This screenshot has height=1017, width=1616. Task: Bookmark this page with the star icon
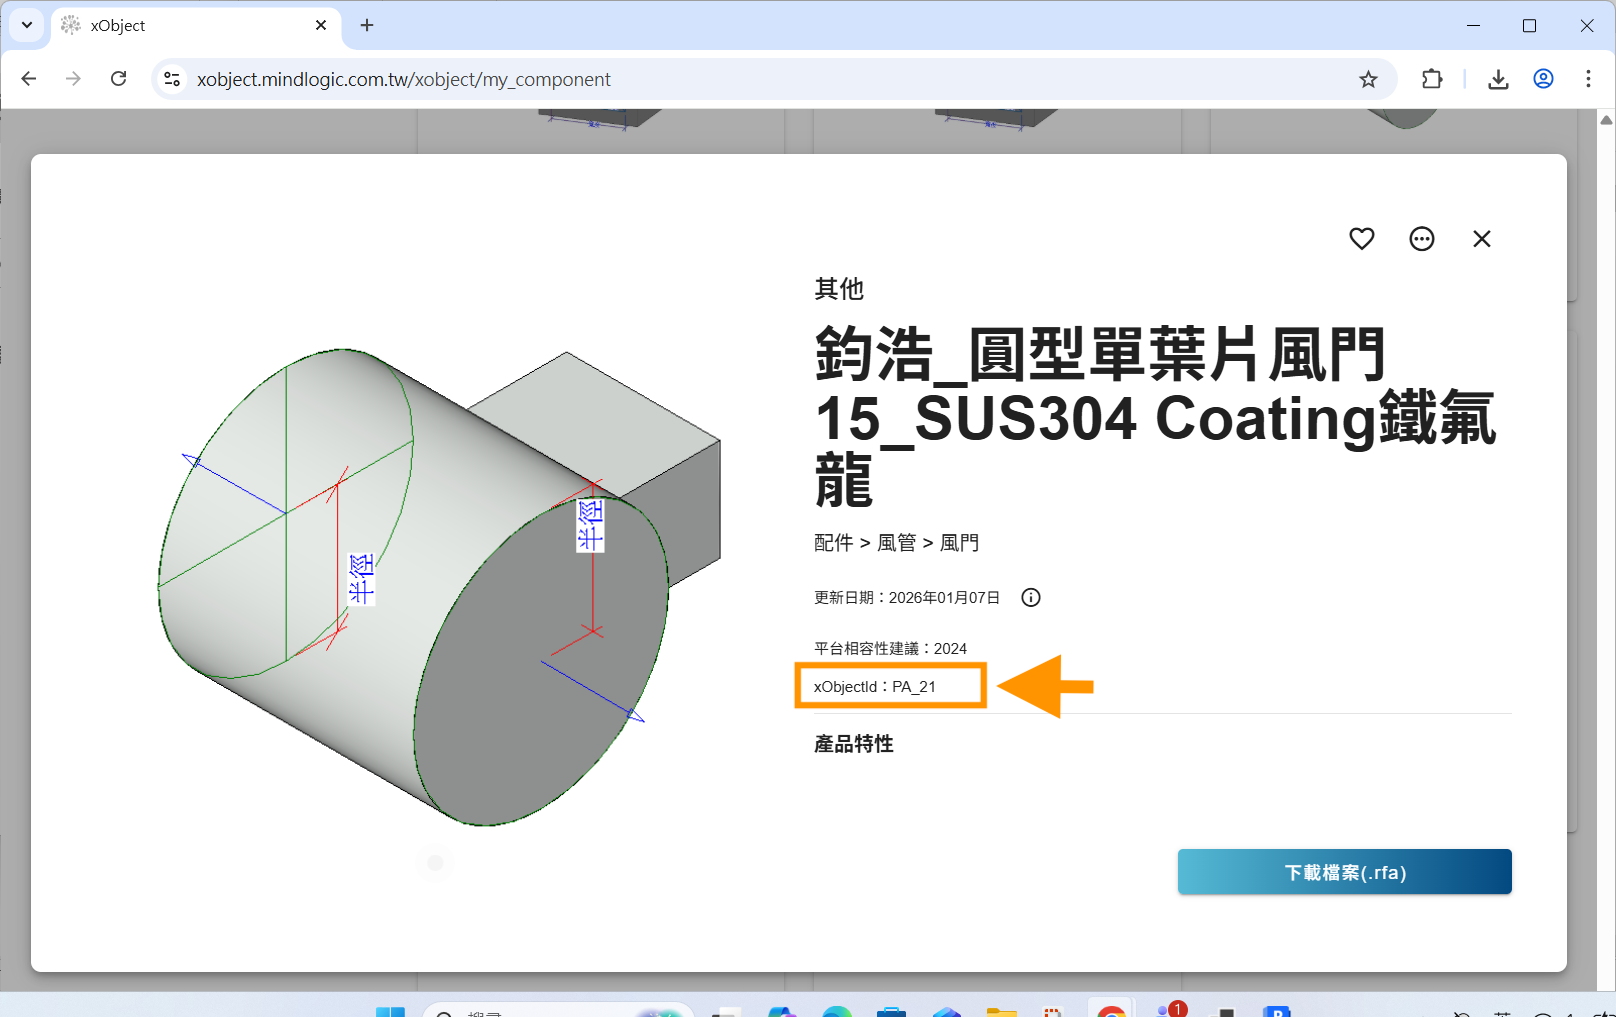click(x=1368, y=80)
